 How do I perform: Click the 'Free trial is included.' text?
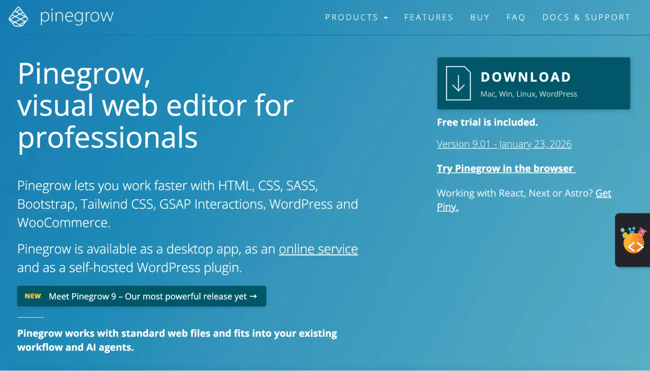pyautogui.click(x=487, y=122)
